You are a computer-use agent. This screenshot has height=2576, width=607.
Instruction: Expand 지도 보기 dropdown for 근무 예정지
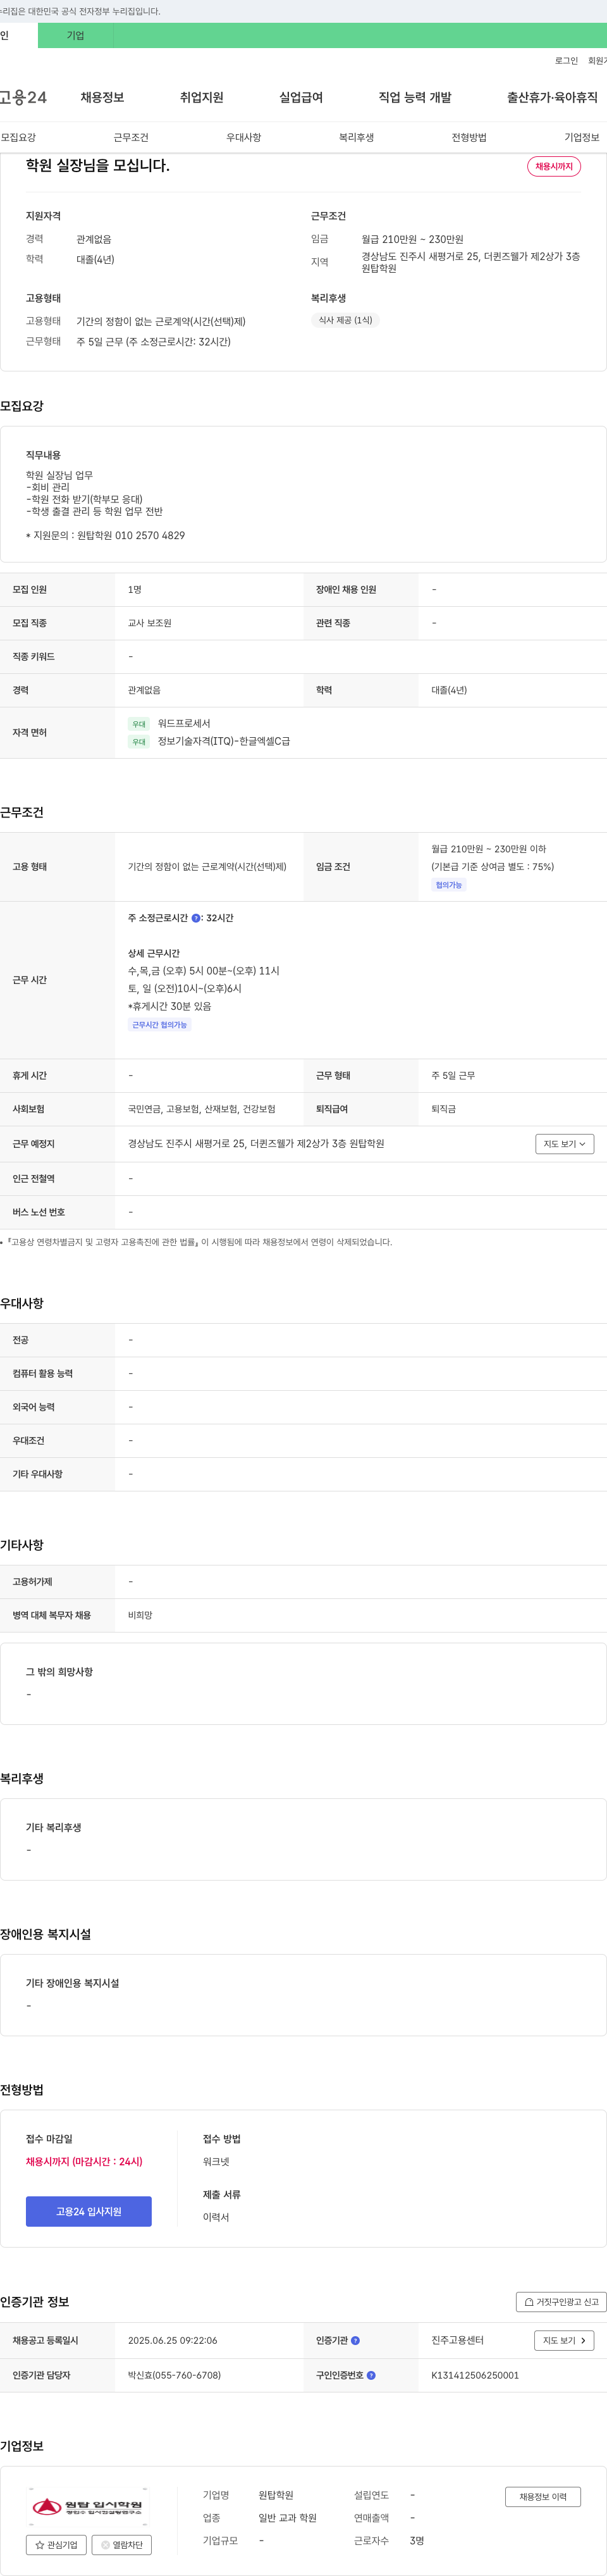tap(565, 1144)
